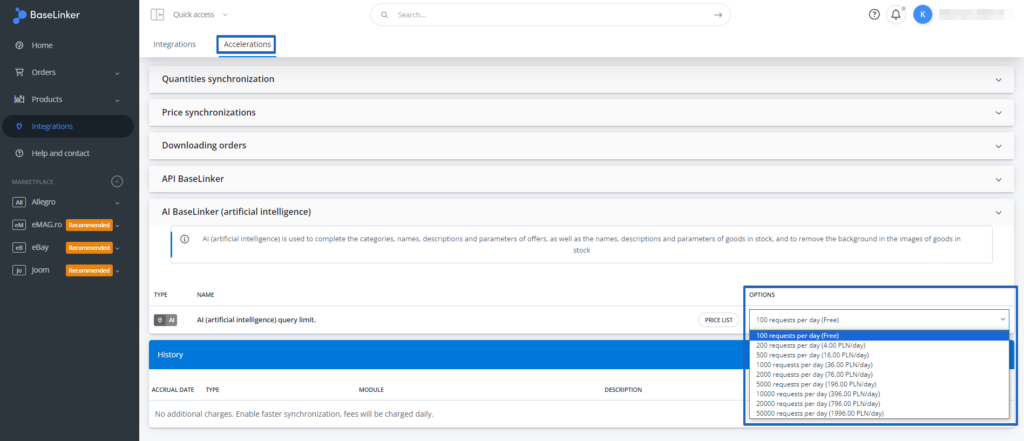Click the AI type badge icon
Viewport: 1024px width, 441px height.
point(165,320)
